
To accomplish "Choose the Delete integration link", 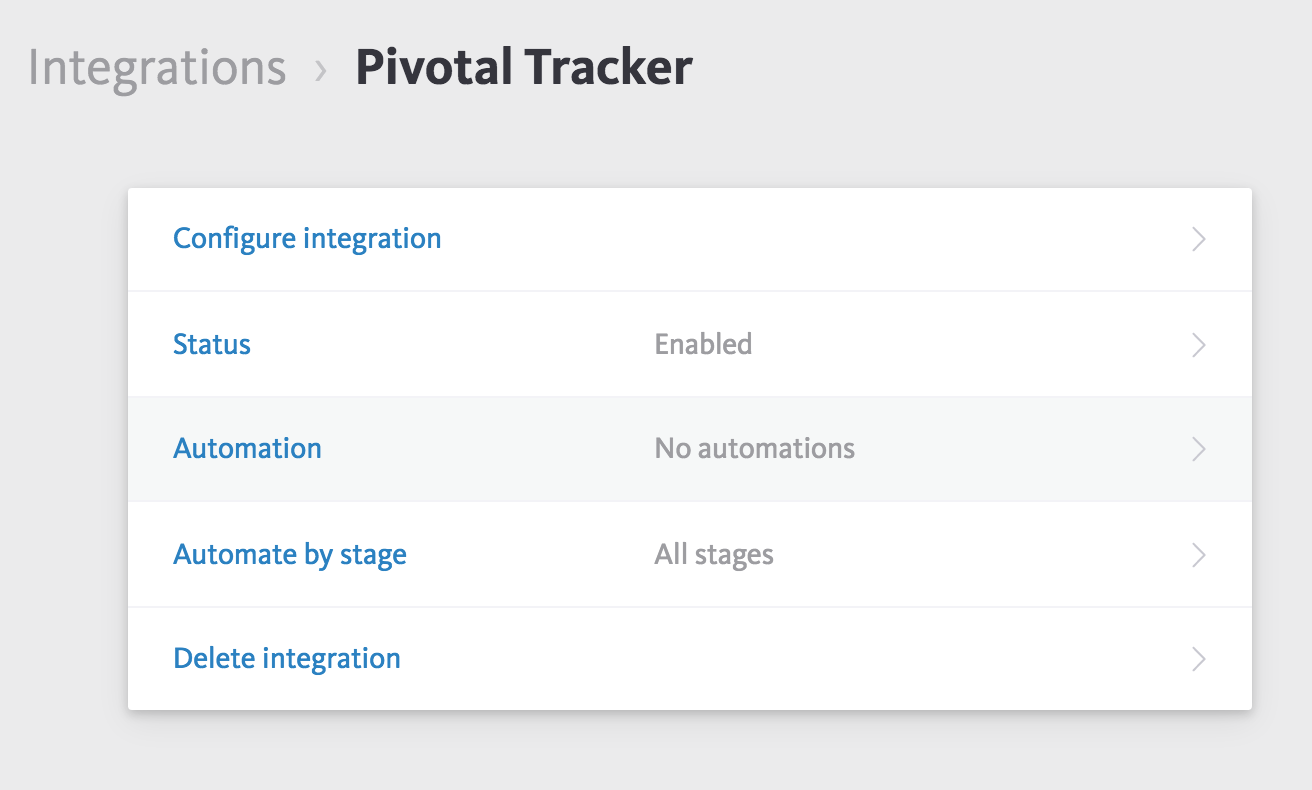I will point(287,658).
